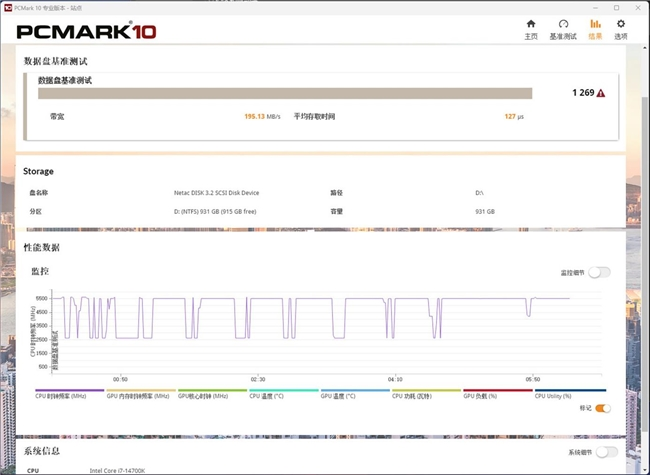This screenshot has width=650, height=475.
Task: Click the PCMARK 10 logo
Action: click(x=85, y=30)
